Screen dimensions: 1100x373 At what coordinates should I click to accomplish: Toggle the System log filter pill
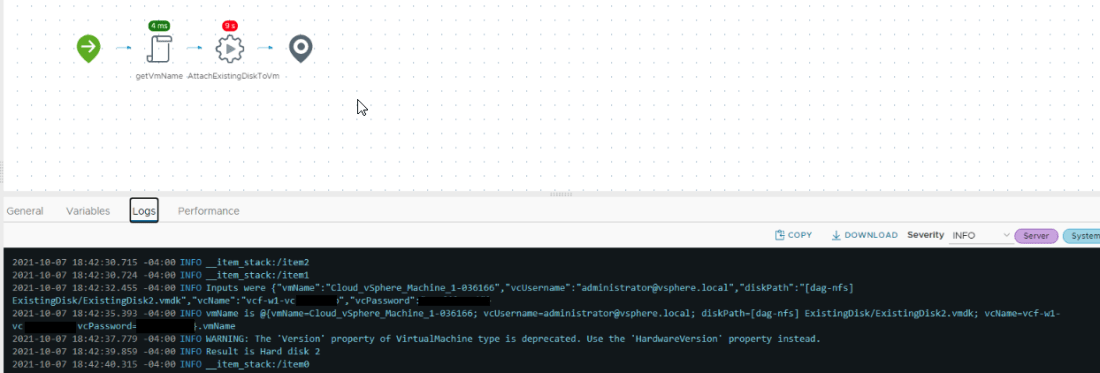[1082, 236]
